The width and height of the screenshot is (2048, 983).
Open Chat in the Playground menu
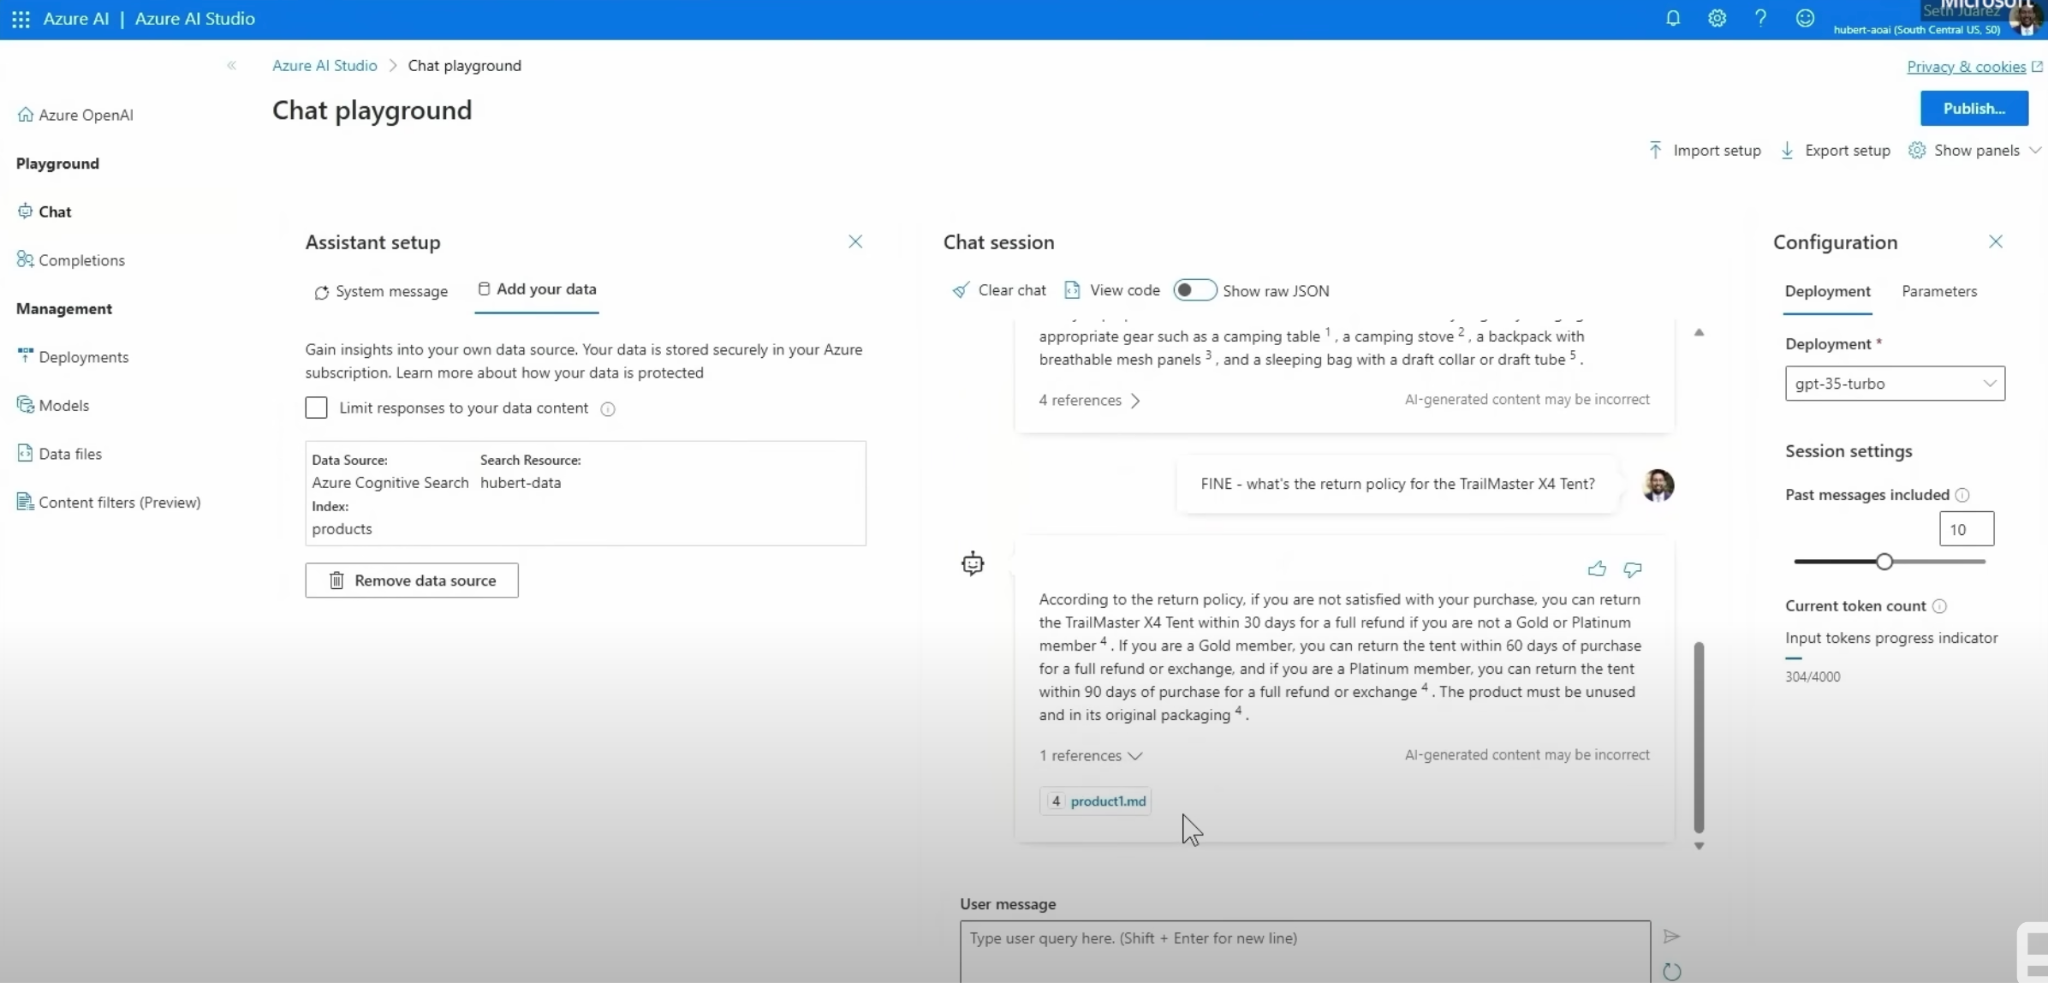(45, 212)
